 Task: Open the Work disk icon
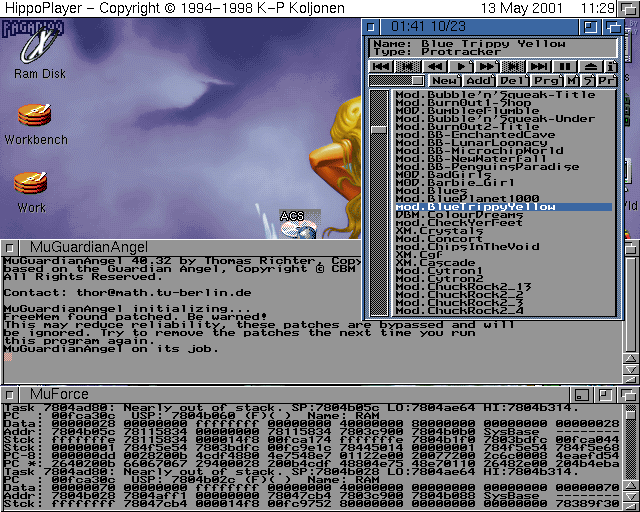(x=31, y=192)
